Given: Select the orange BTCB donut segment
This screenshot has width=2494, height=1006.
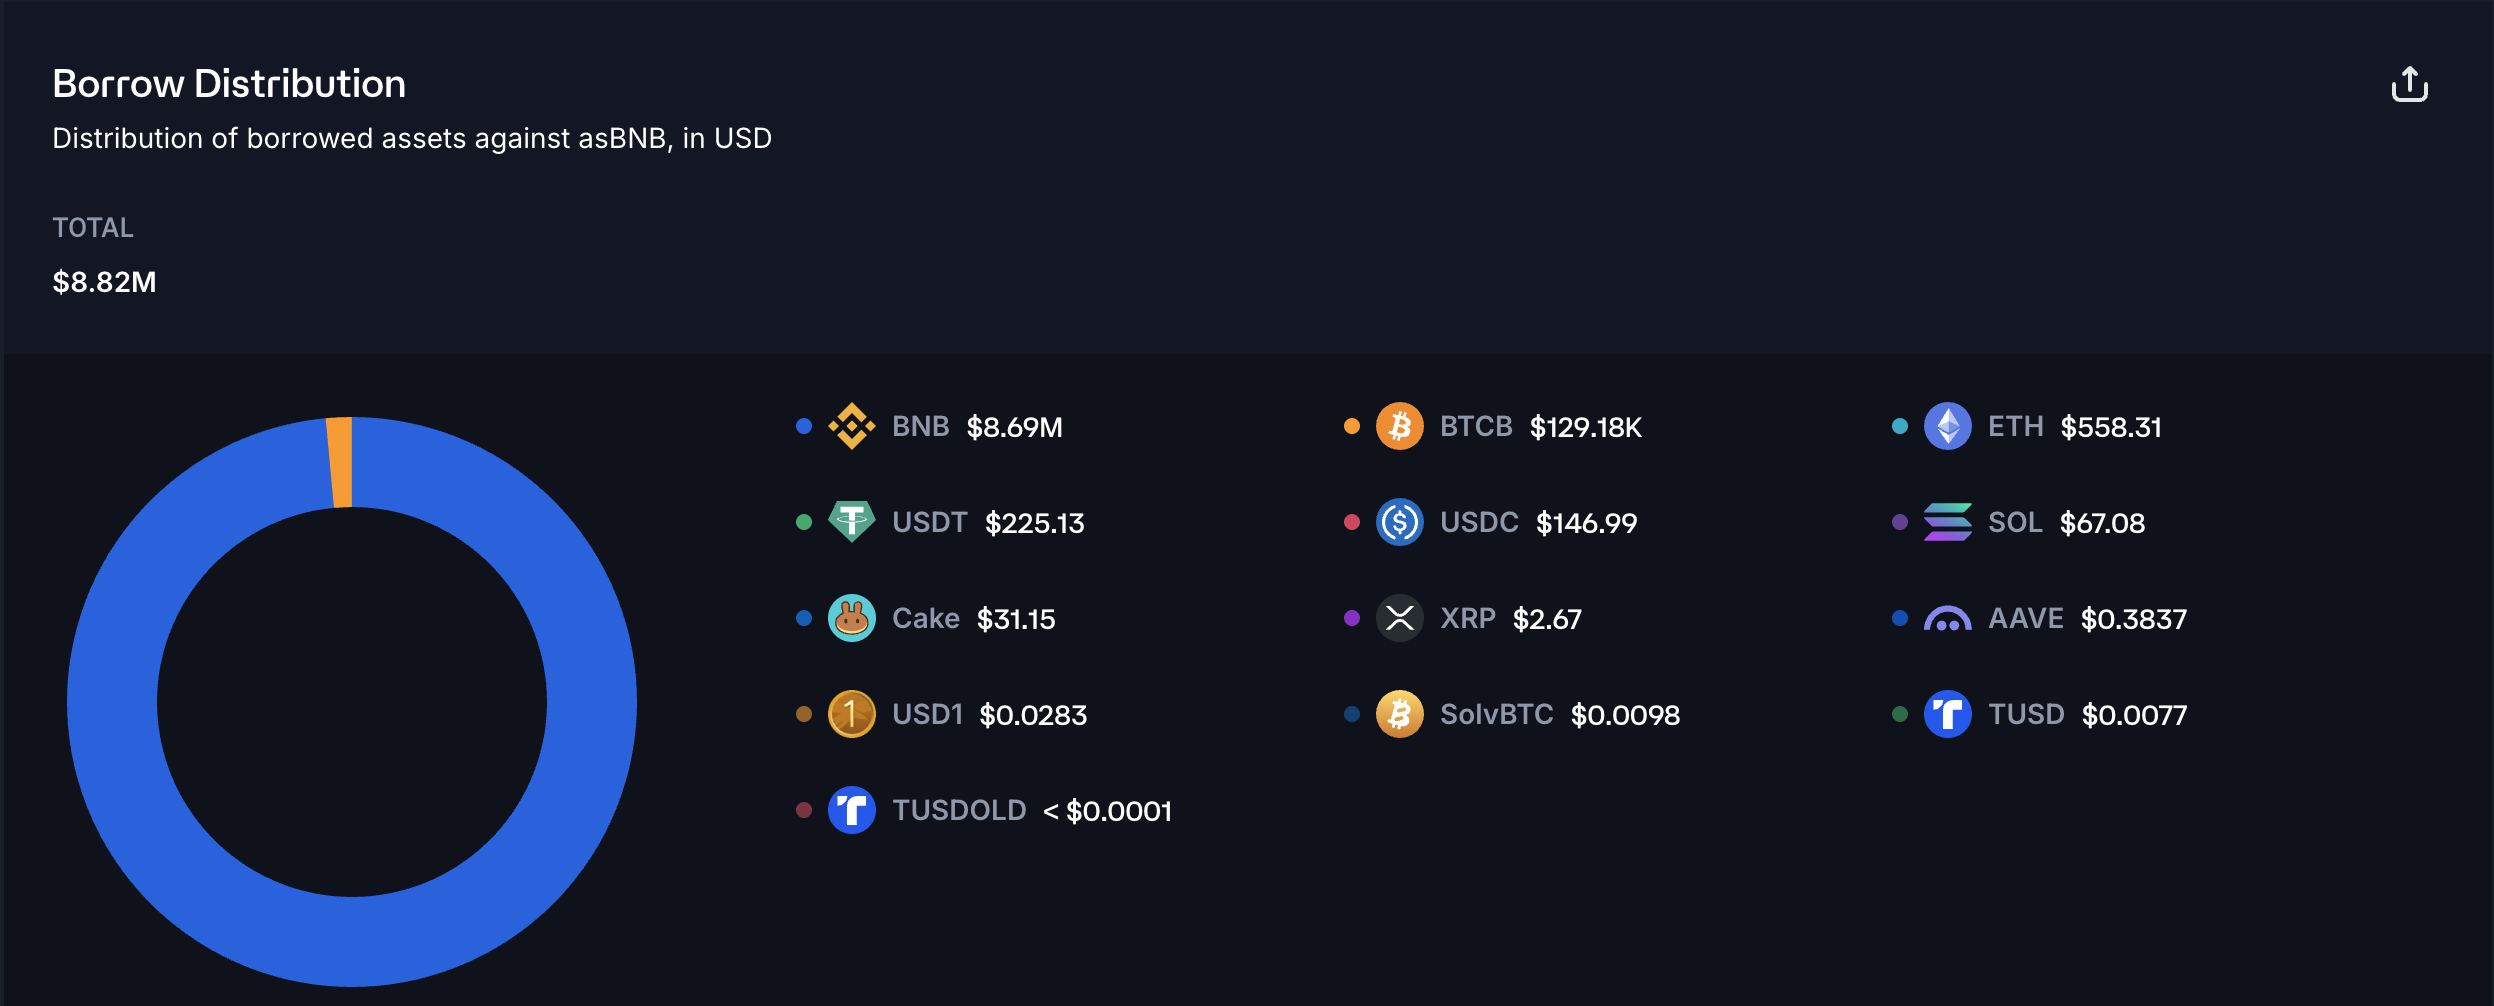Looking at the screenshot, I should coord(340,462).
